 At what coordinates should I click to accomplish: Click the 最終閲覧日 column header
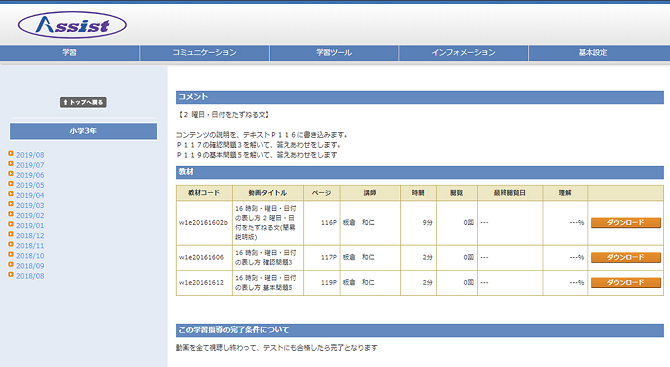(510, 193)
